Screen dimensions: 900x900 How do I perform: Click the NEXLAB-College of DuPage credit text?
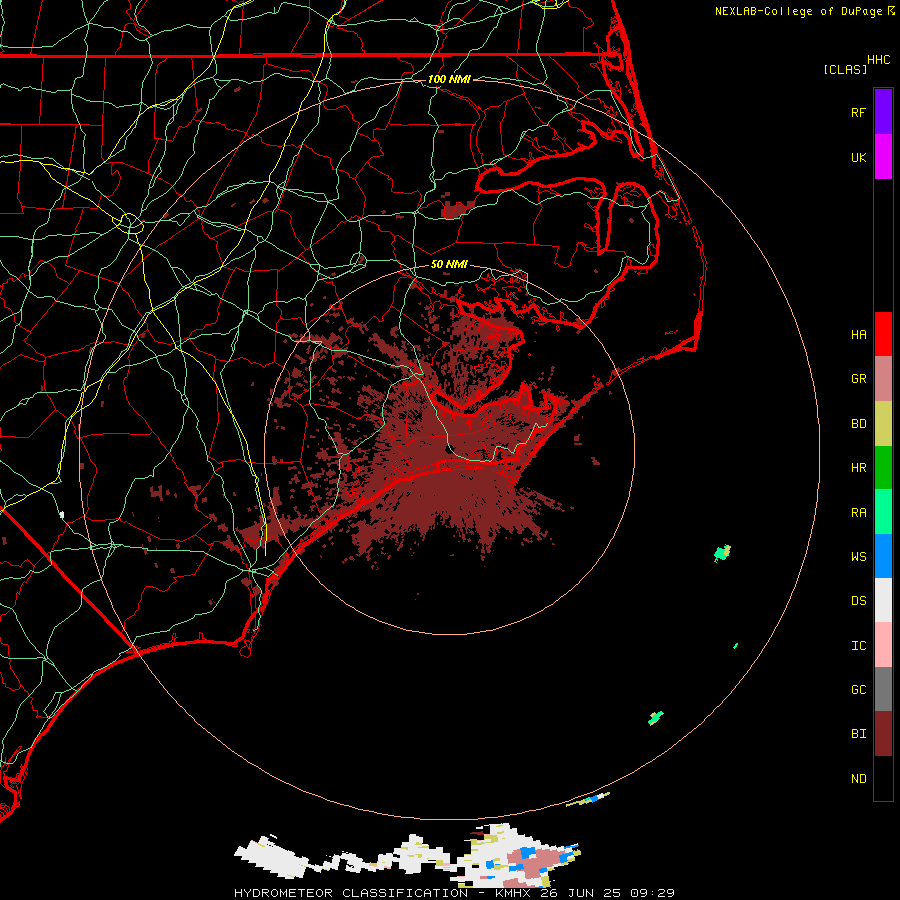[798, 11]
